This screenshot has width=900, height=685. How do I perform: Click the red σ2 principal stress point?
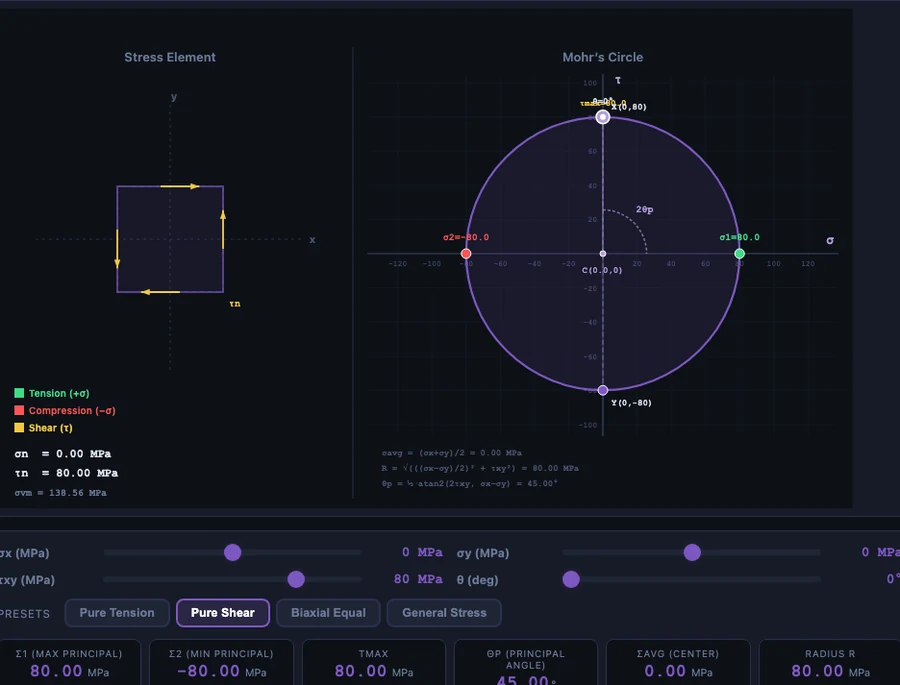466,253
